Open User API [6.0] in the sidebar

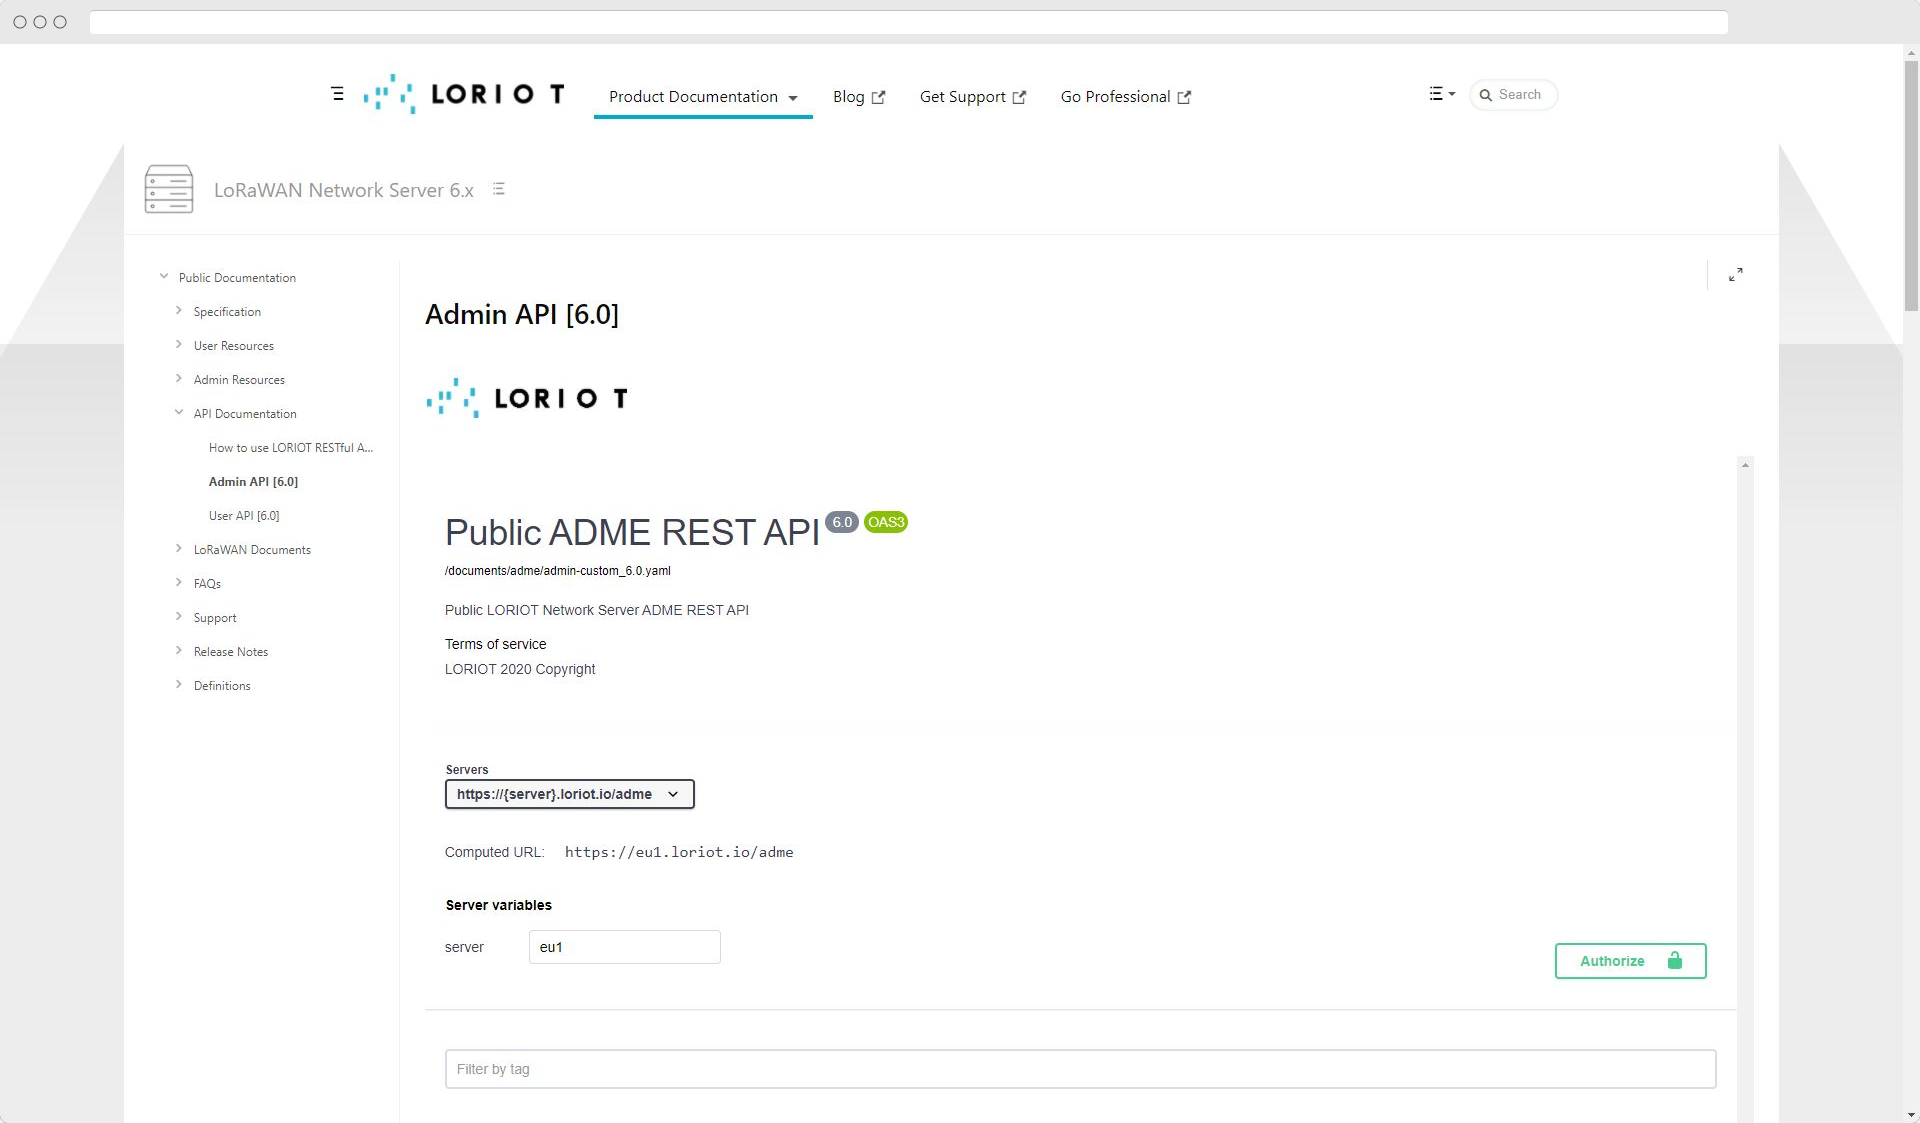(x=244, y=516)
